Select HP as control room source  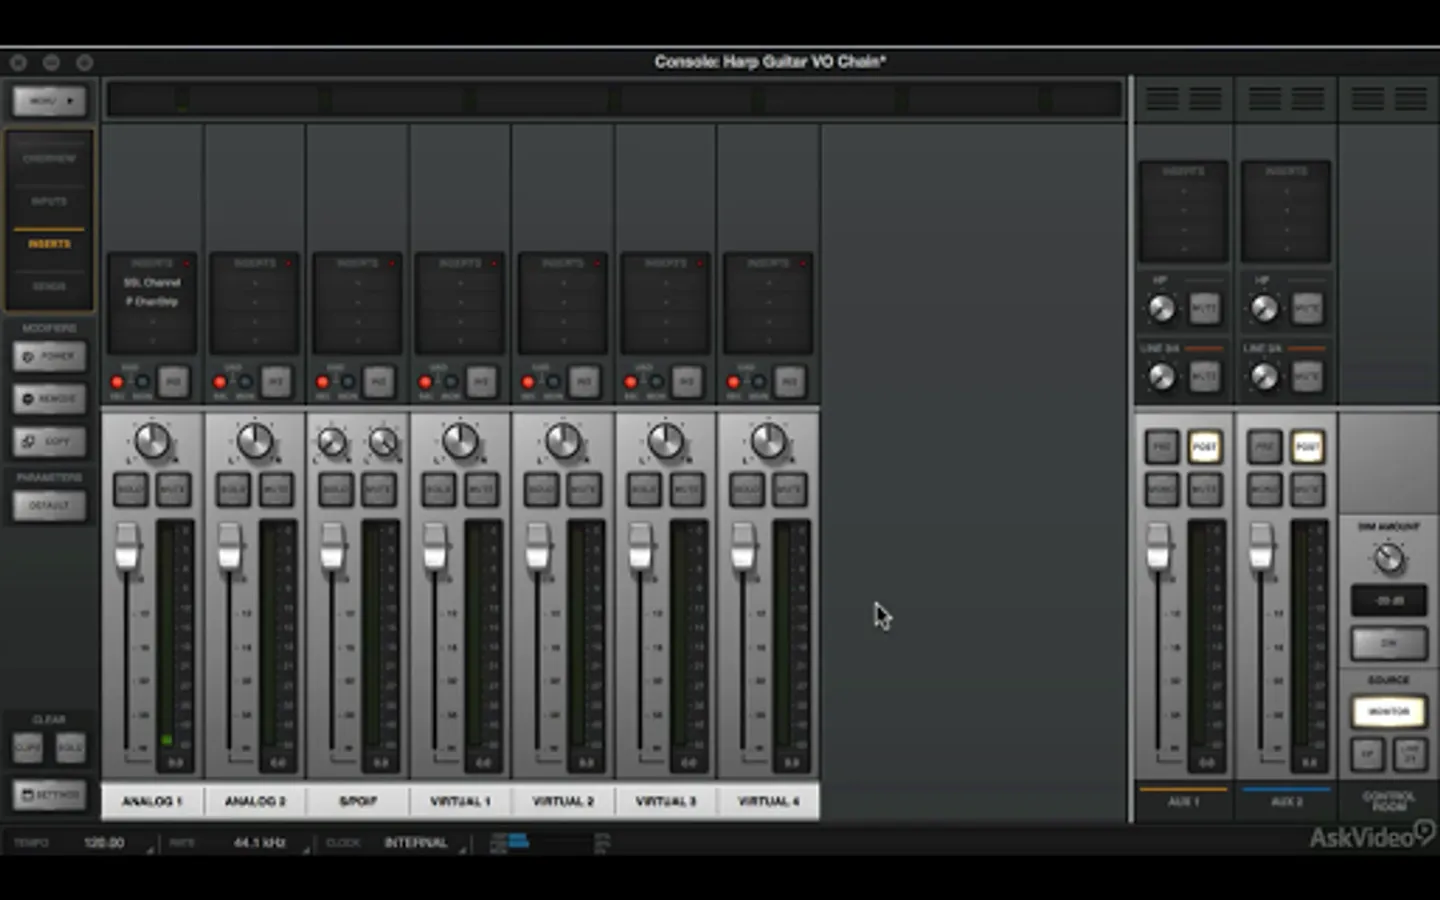point(1367,754)
